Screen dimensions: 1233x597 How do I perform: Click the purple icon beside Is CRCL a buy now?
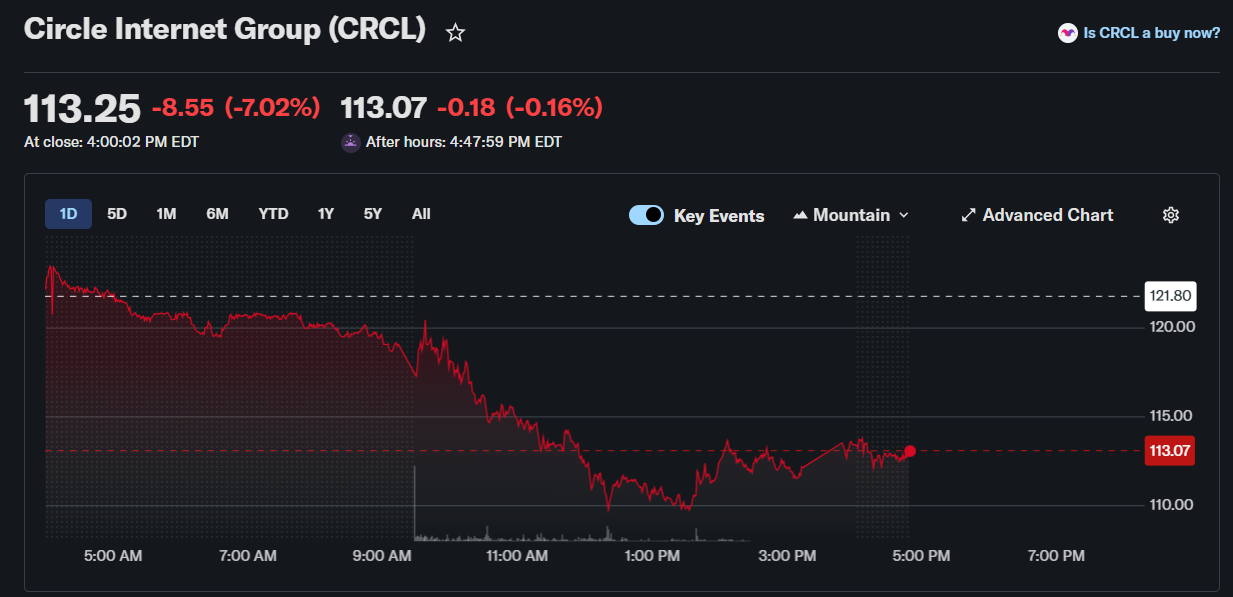coord(1068,33)
